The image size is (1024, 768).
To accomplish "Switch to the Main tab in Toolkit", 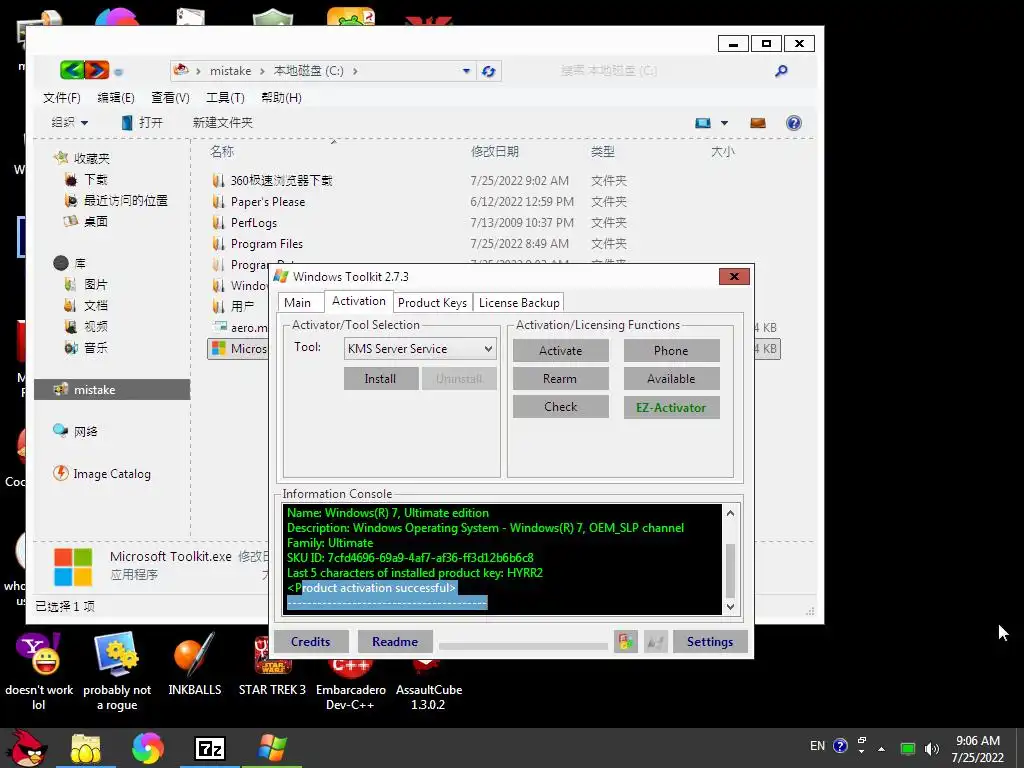I will click(x=297, y=302).
